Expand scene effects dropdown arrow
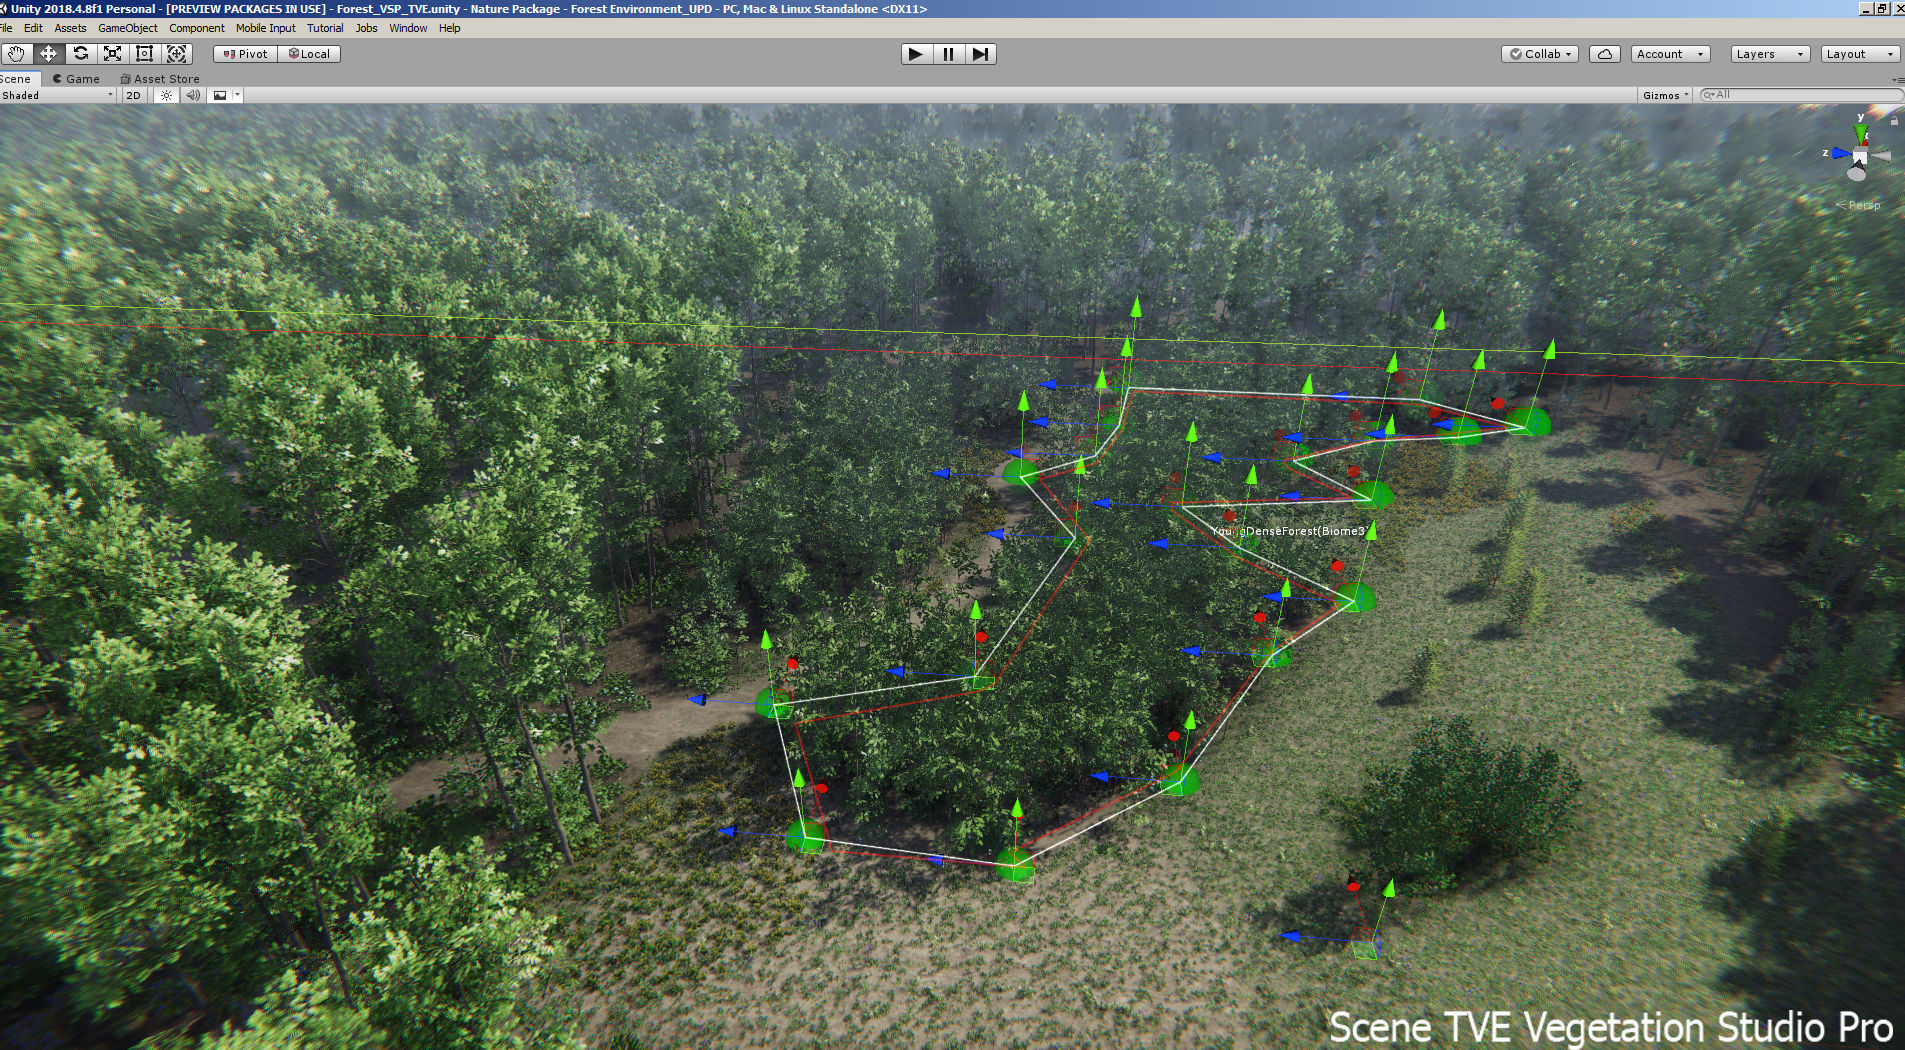 237,95
